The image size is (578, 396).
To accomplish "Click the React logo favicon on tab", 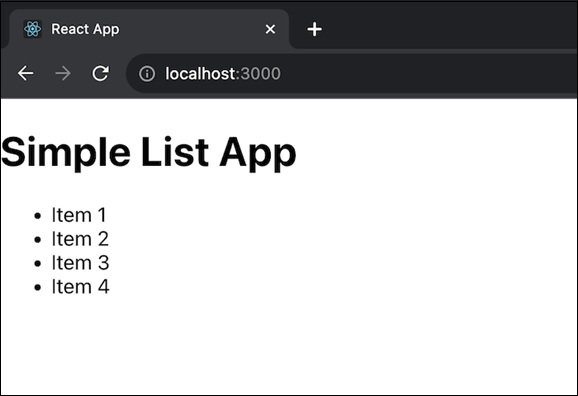I will click(32, 29).
